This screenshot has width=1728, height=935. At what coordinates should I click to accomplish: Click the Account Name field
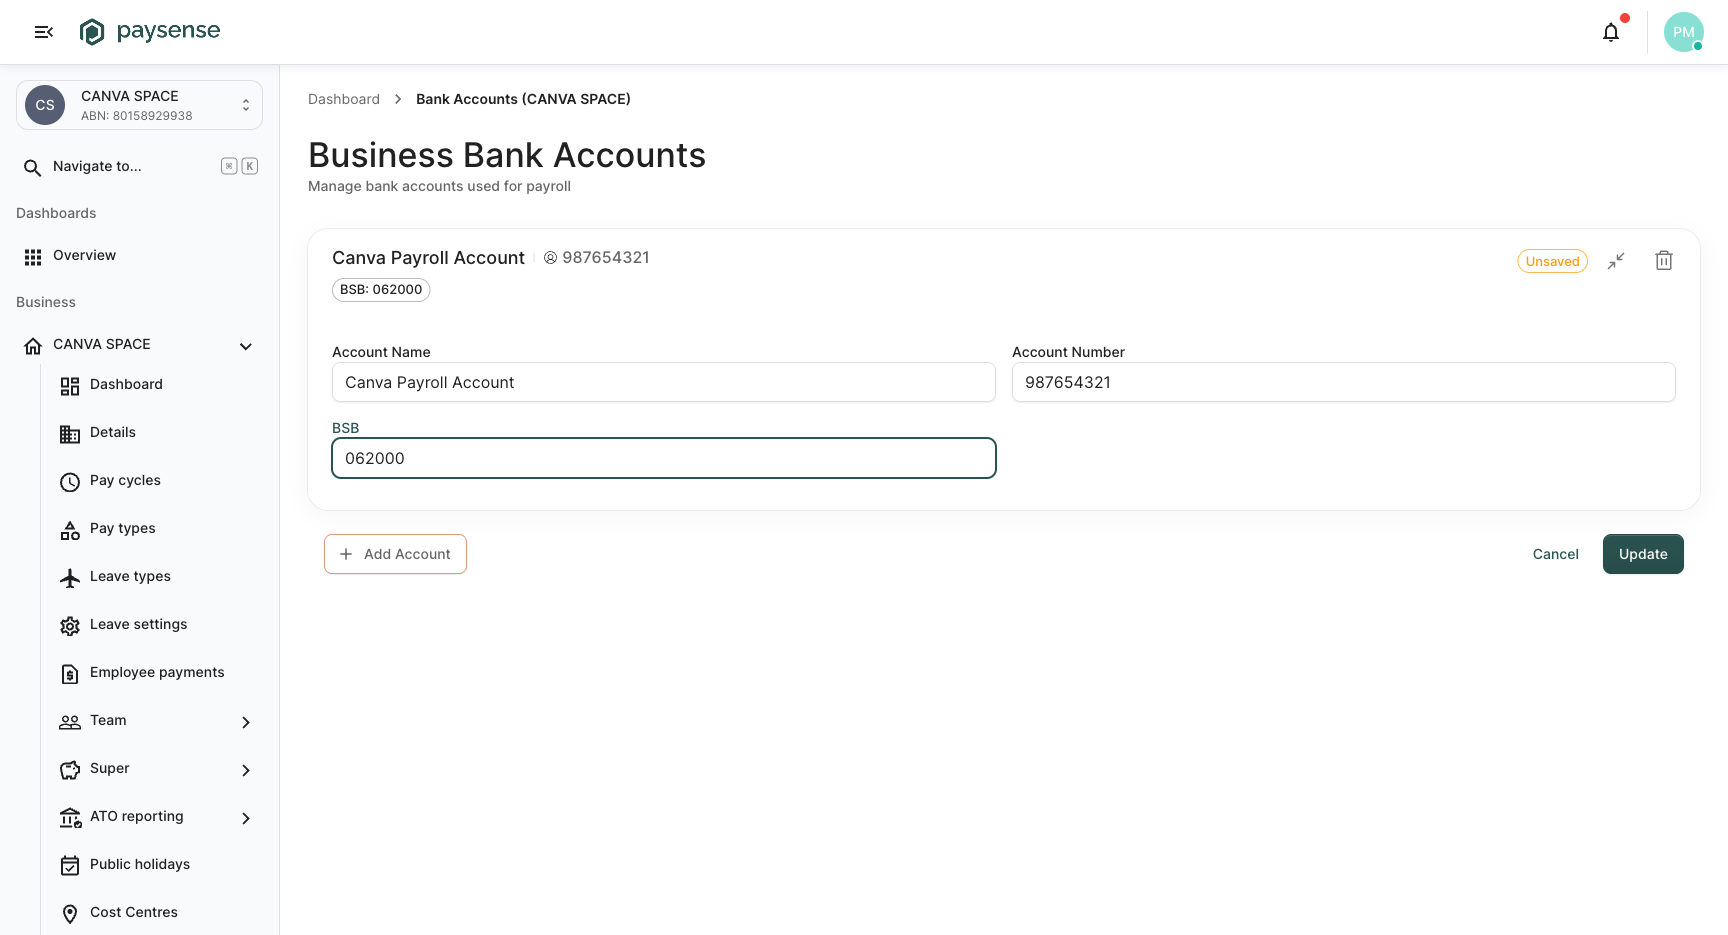point(664,382)
